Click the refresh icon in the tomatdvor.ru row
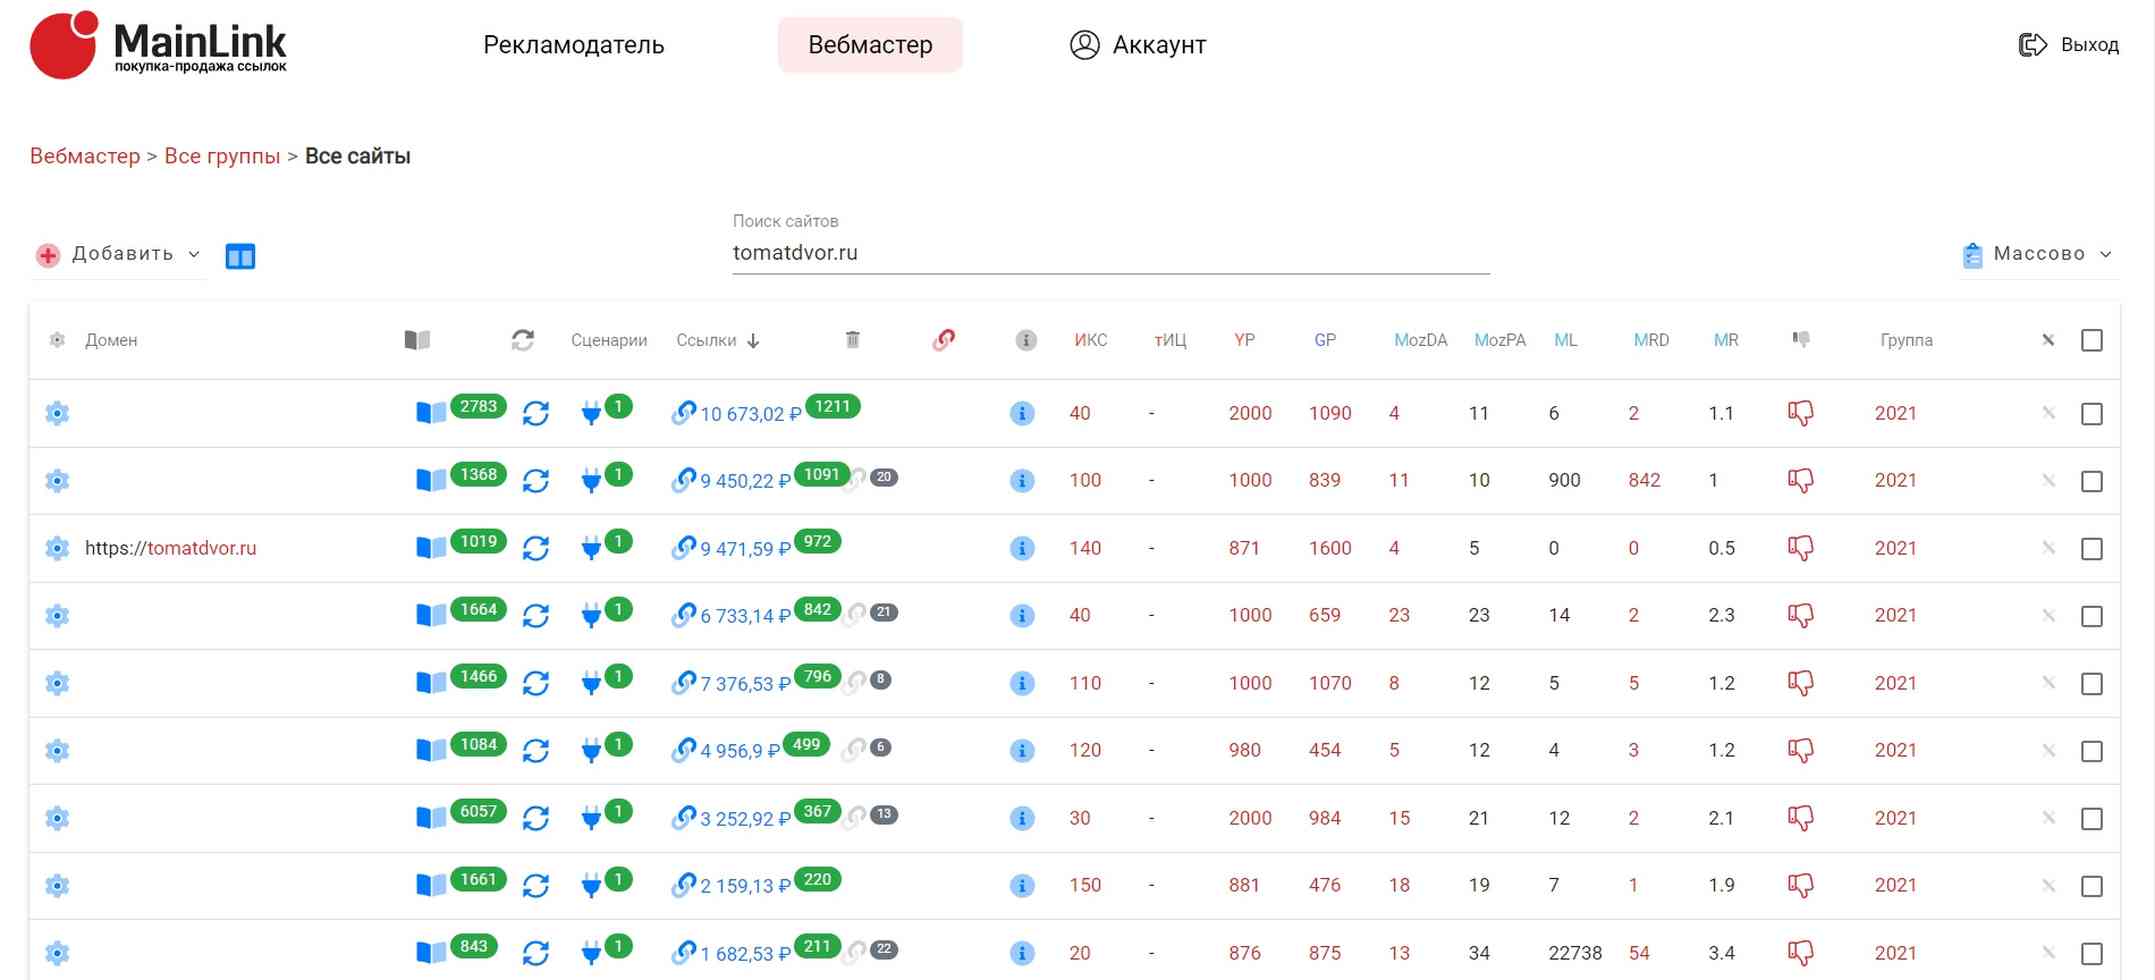Image resolution: width=2155 pixels, height=980 pixels. click(x=536, y=548)
